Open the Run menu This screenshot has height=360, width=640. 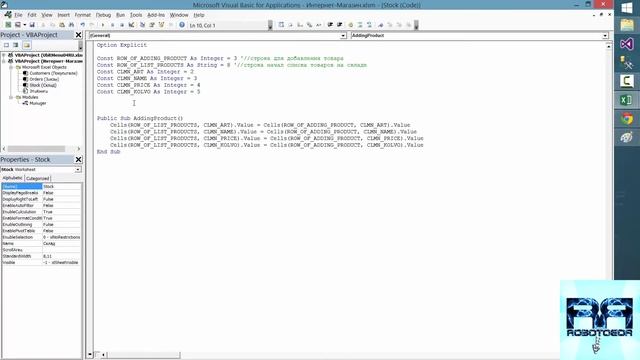[x=120, y=15]
